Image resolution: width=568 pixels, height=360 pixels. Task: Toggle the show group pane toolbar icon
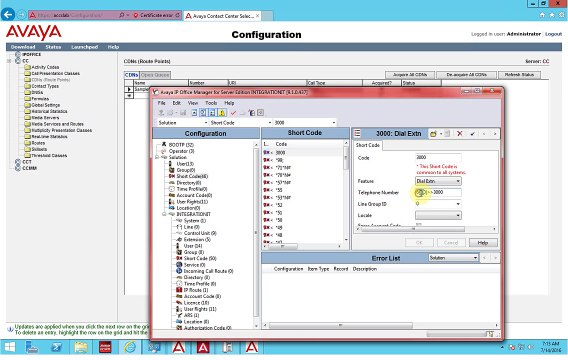[x=213, y=113]
